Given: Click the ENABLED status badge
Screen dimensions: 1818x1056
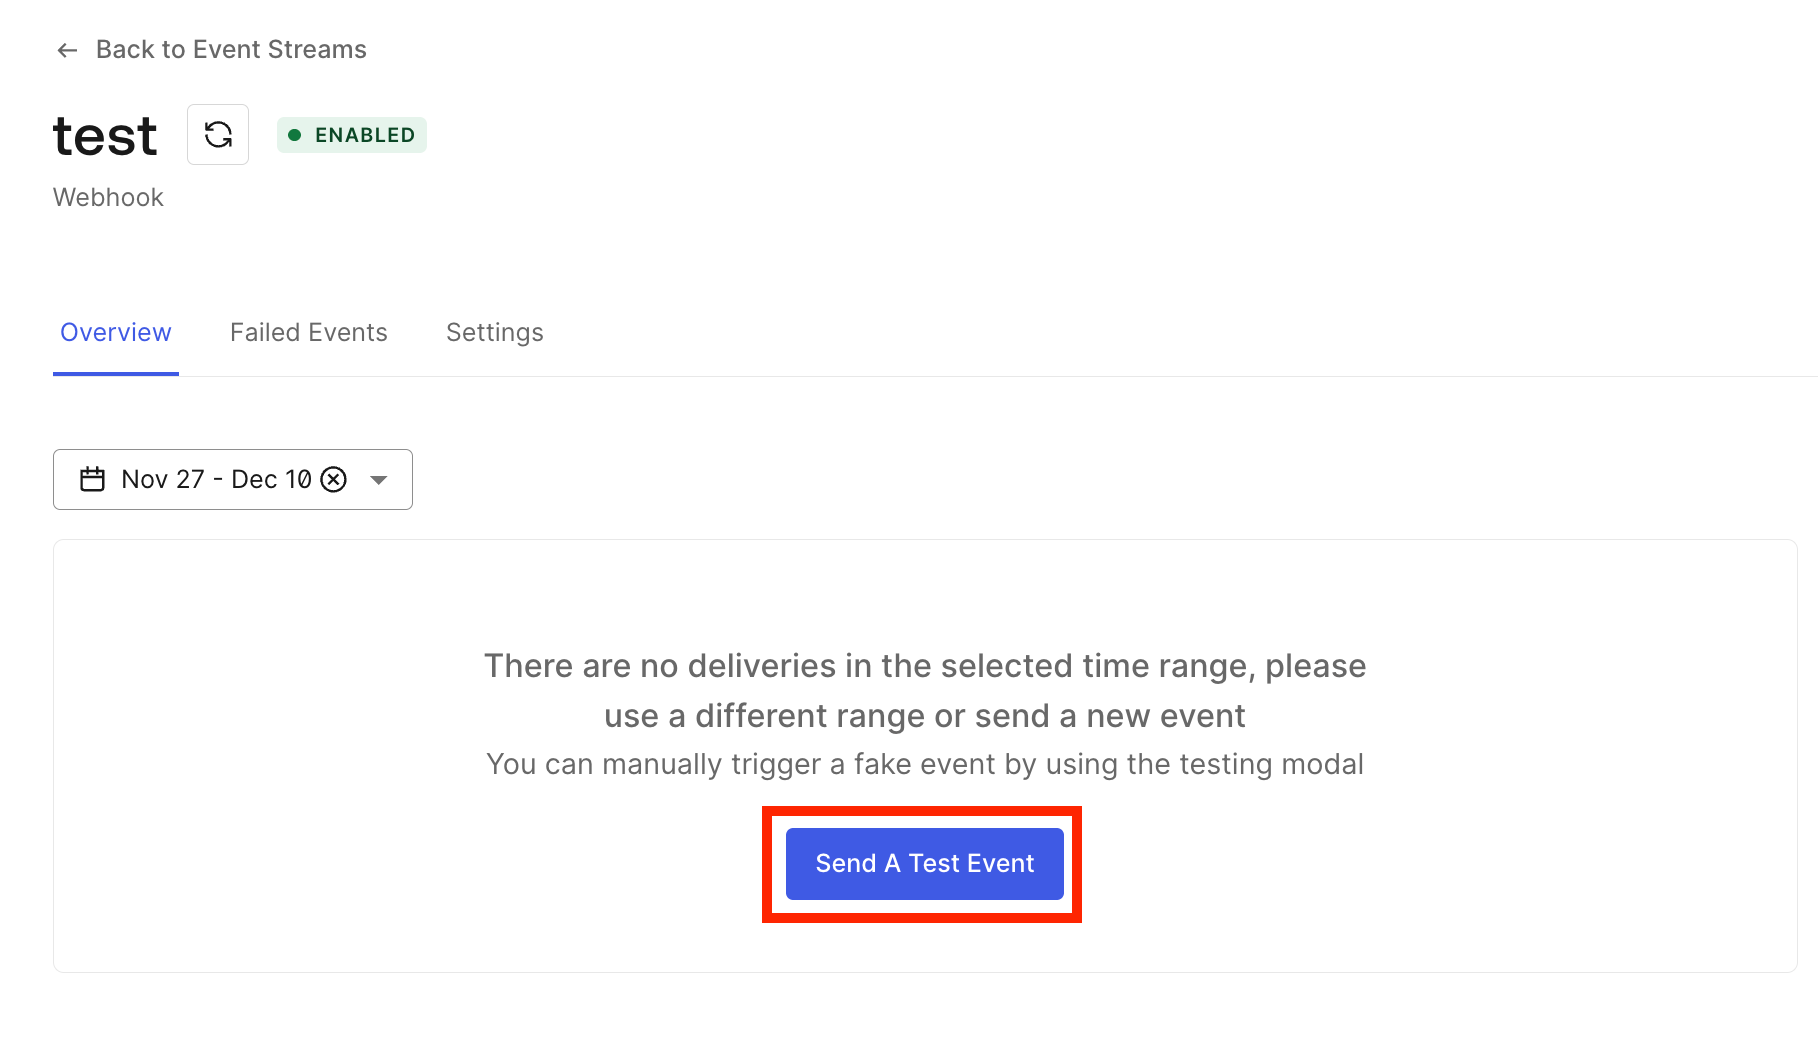Looking at the screenshot, I should [x=352, y=135].
